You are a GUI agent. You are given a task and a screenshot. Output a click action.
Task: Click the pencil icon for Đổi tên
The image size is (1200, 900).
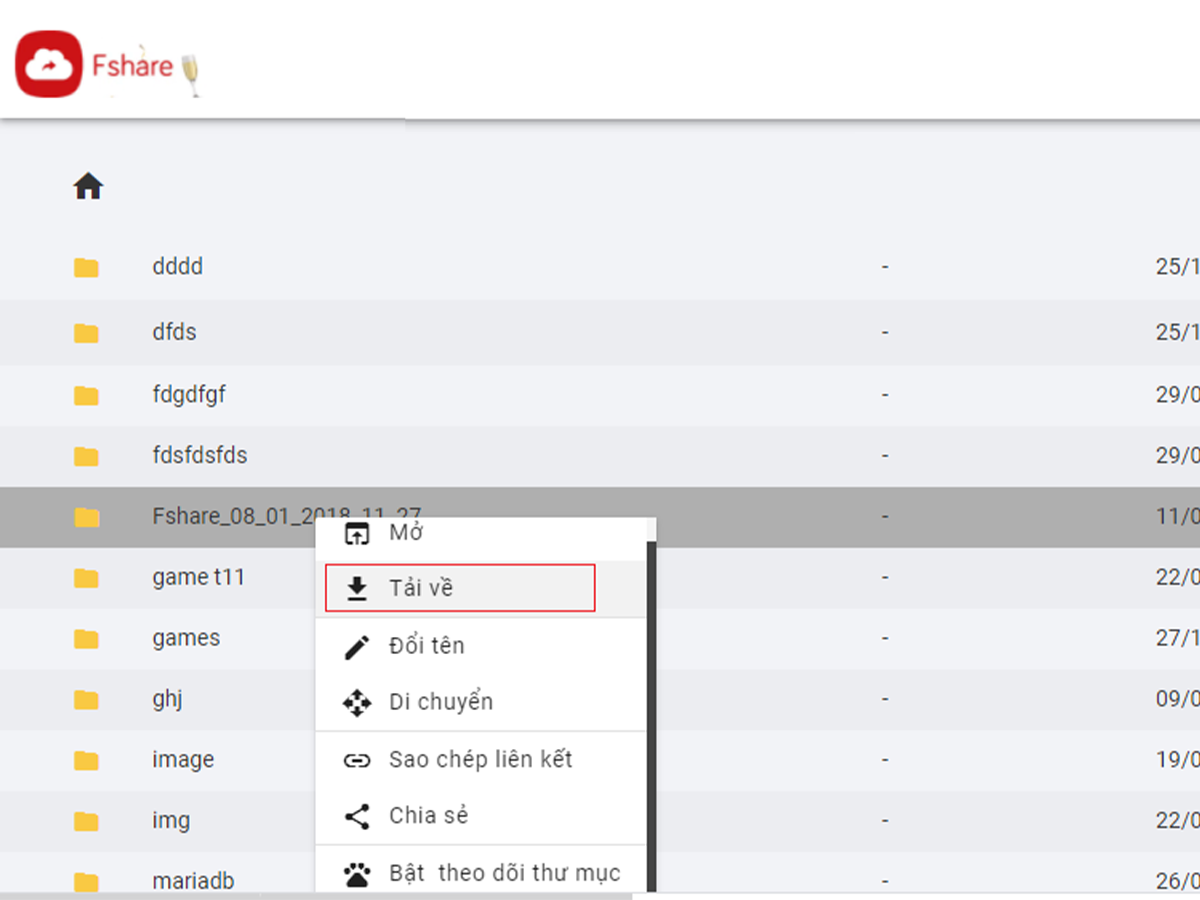tap(357, 647)
